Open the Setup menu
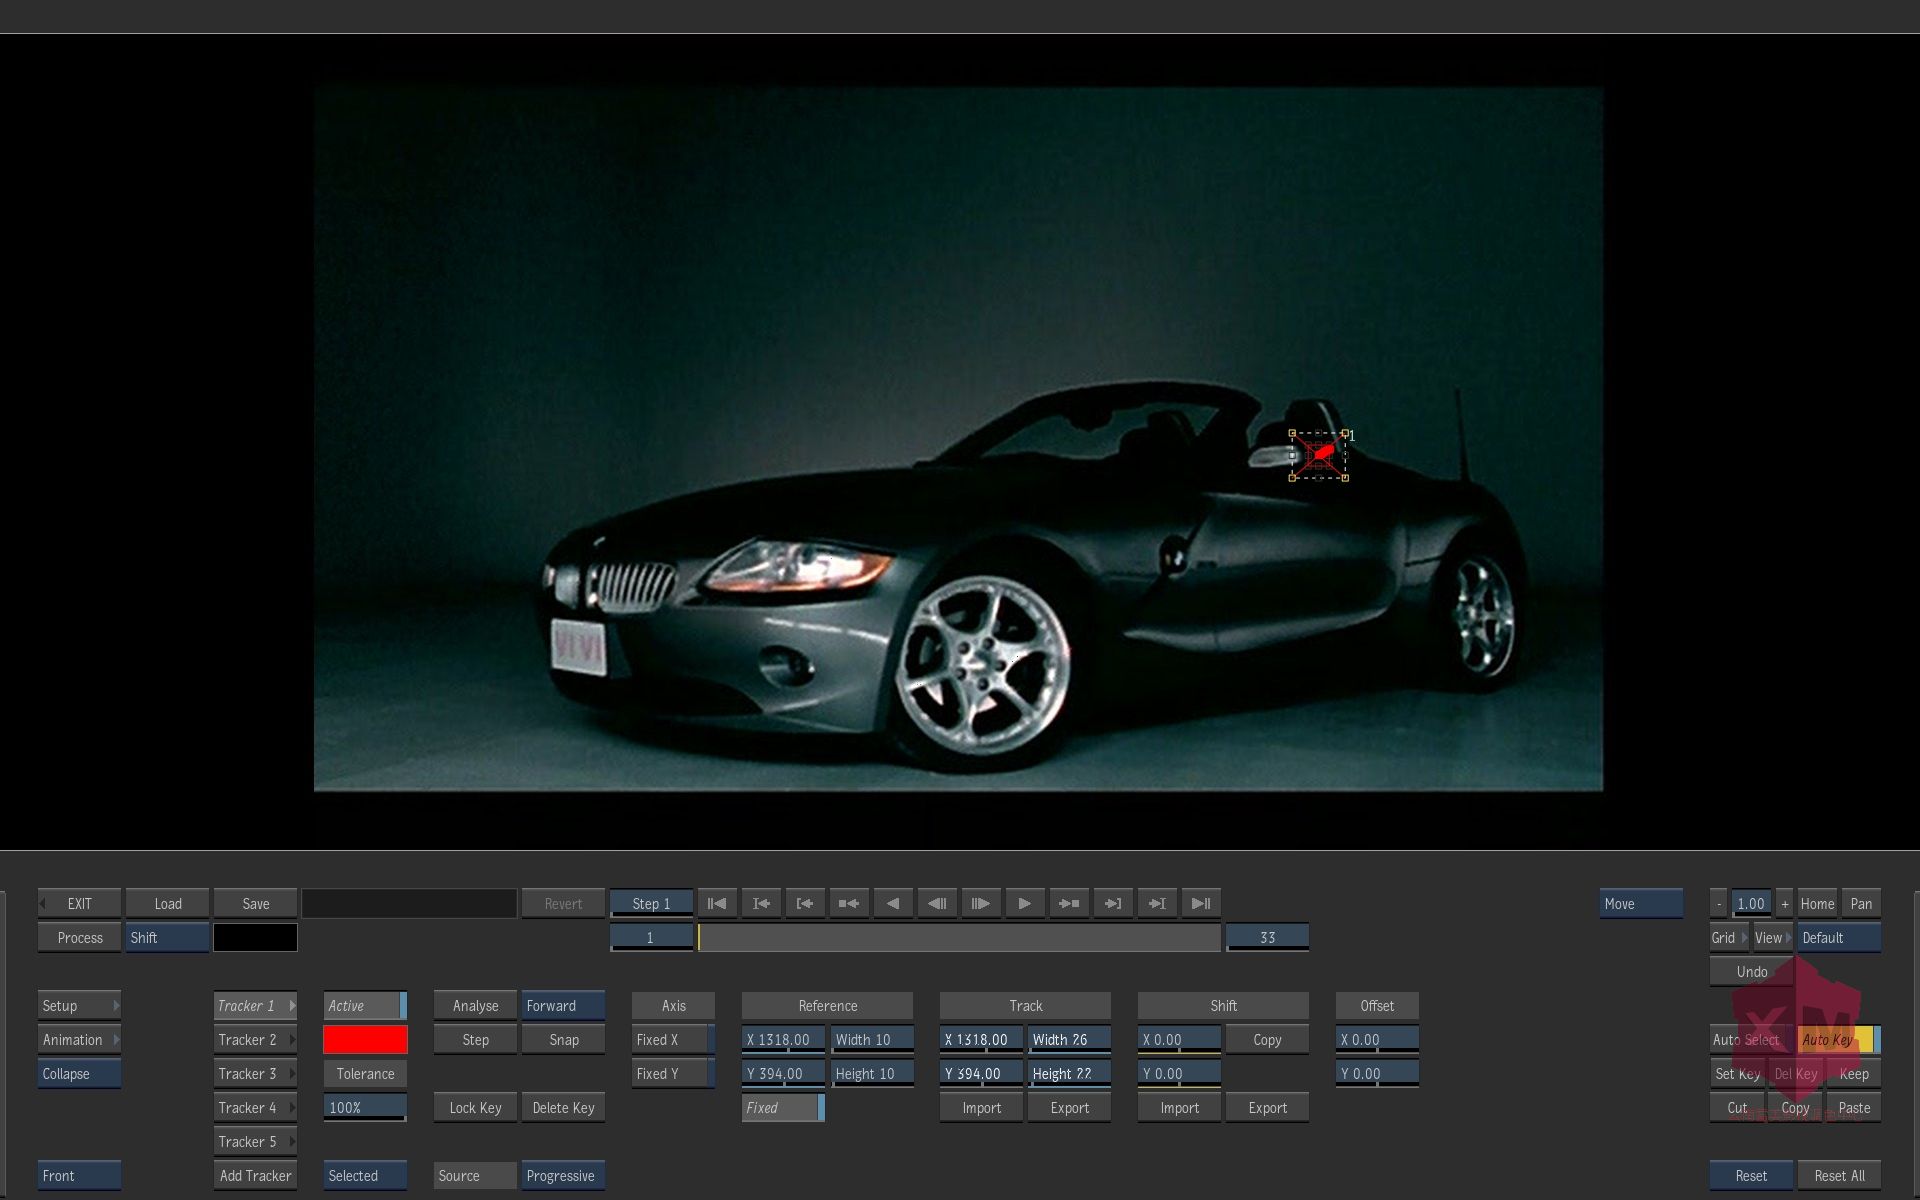The image size is (1920, 1200). (x=79, y=1005)
